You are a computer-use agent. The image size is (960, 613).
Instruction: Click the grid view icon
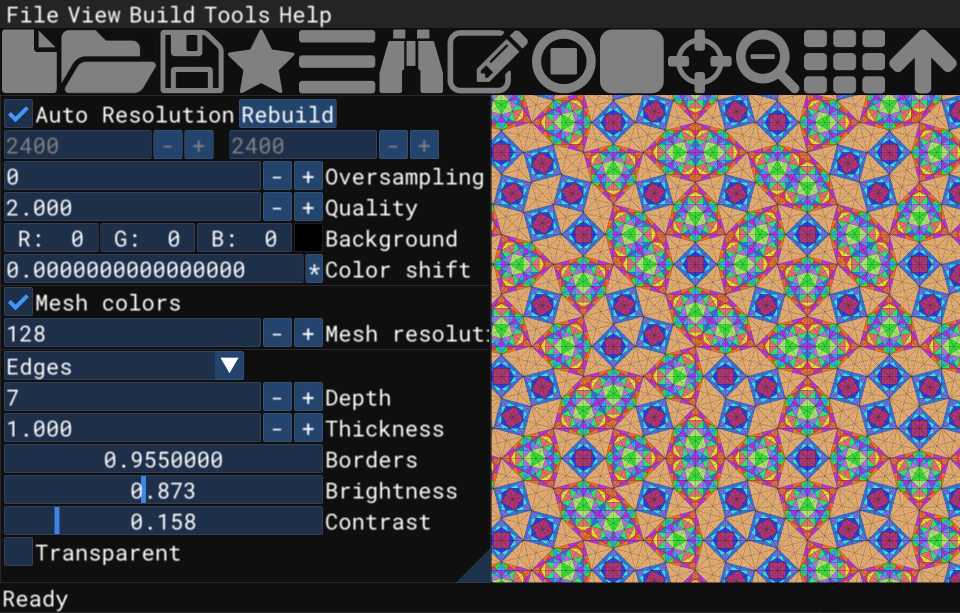tap(843, 62)
